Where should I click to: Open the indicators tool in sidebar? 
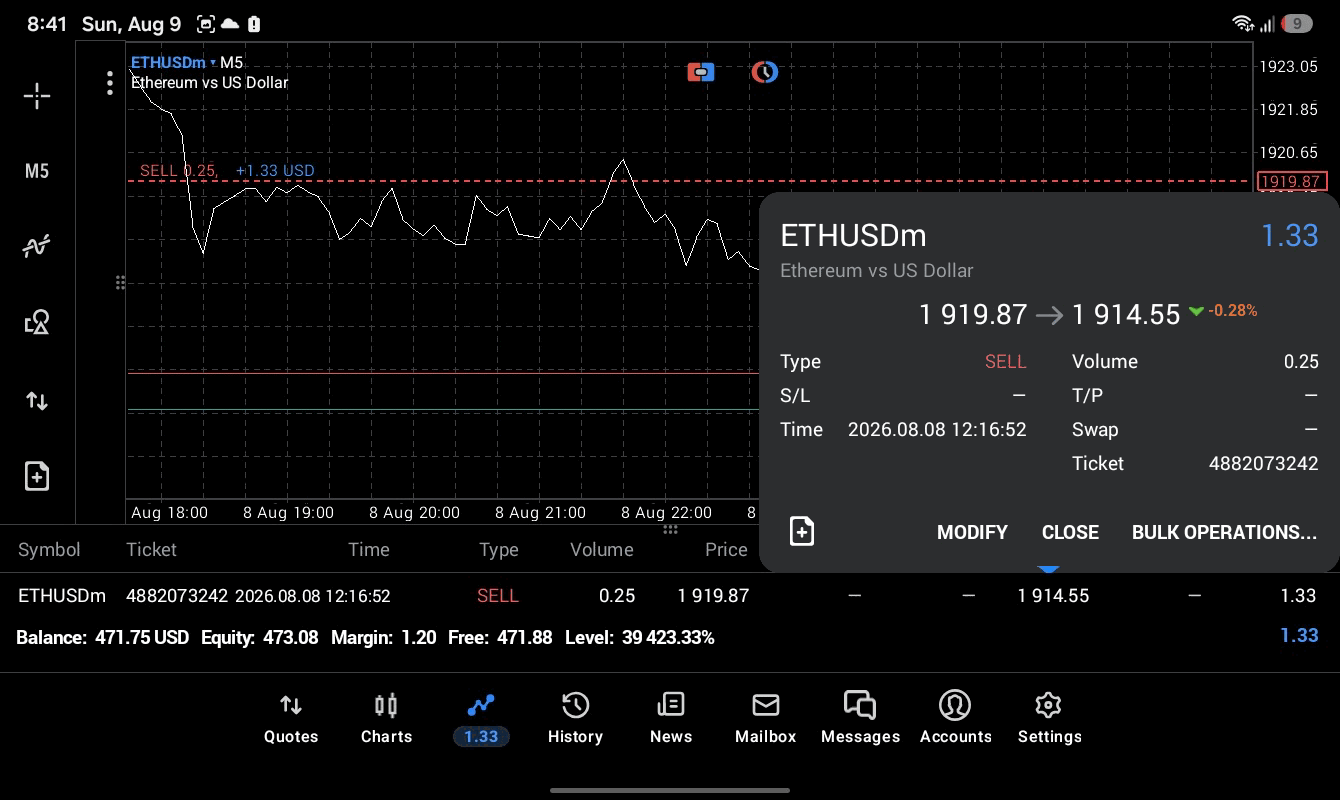37,246
